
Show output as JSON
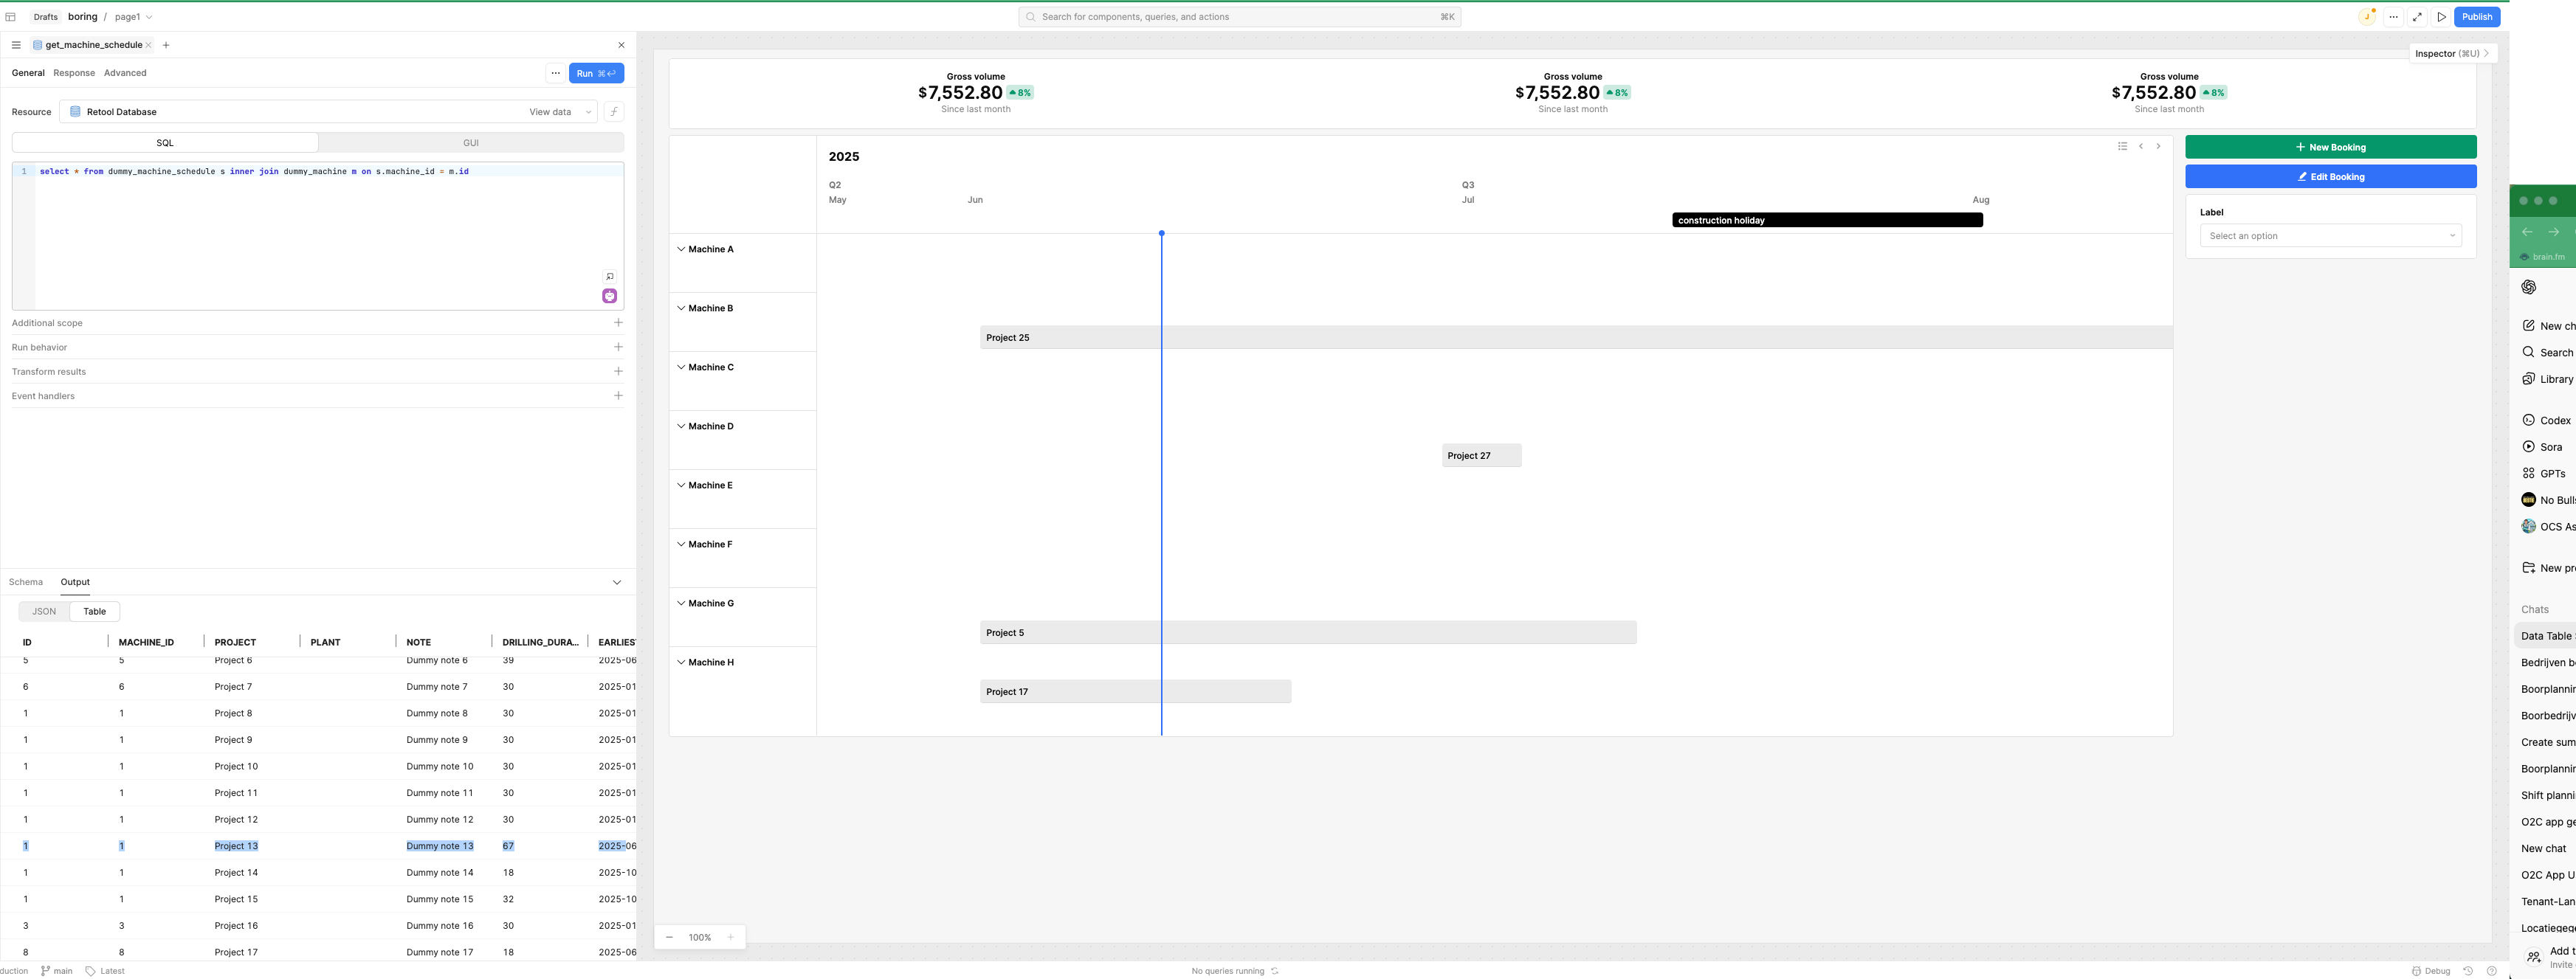(x=44, y=611)
